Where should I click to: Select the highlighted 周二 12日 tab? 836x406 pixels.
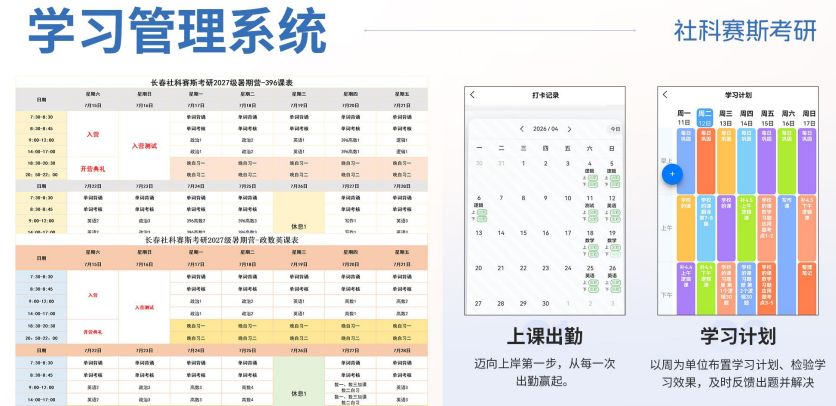click(x=705, y=118)
